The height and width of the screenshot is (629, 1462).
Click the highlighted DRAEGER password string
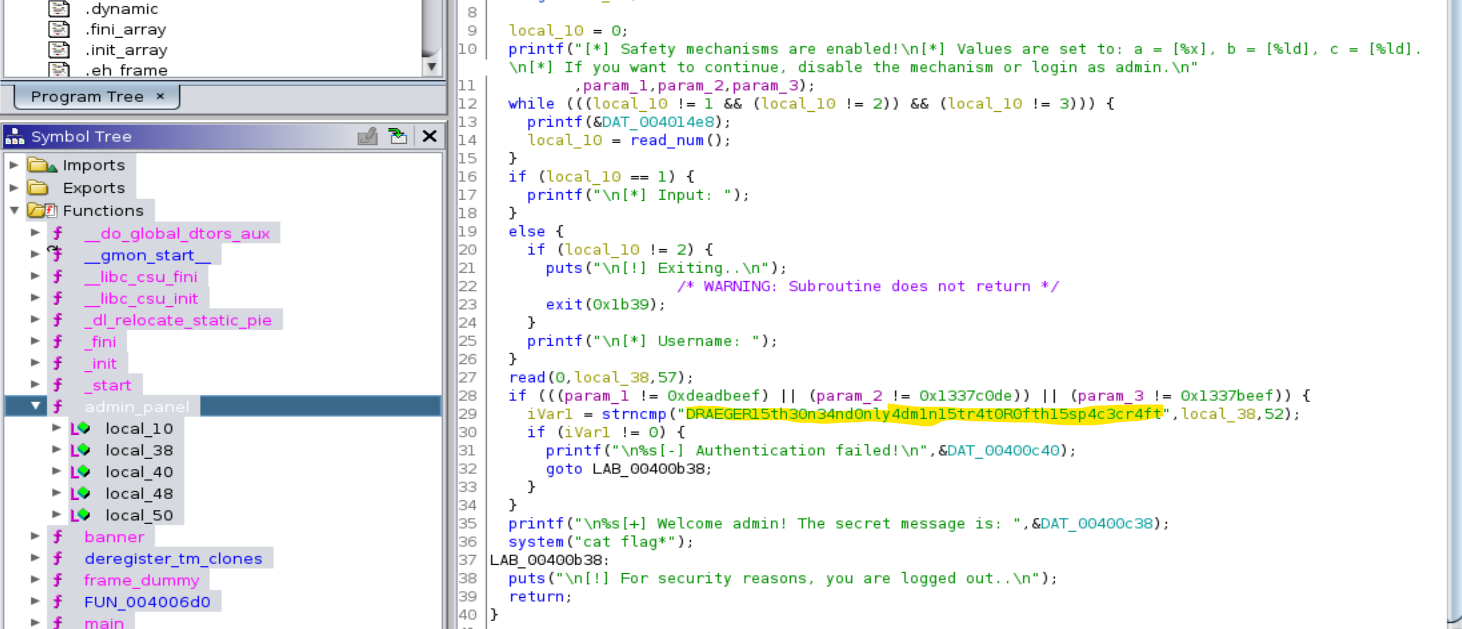(925, 413)
